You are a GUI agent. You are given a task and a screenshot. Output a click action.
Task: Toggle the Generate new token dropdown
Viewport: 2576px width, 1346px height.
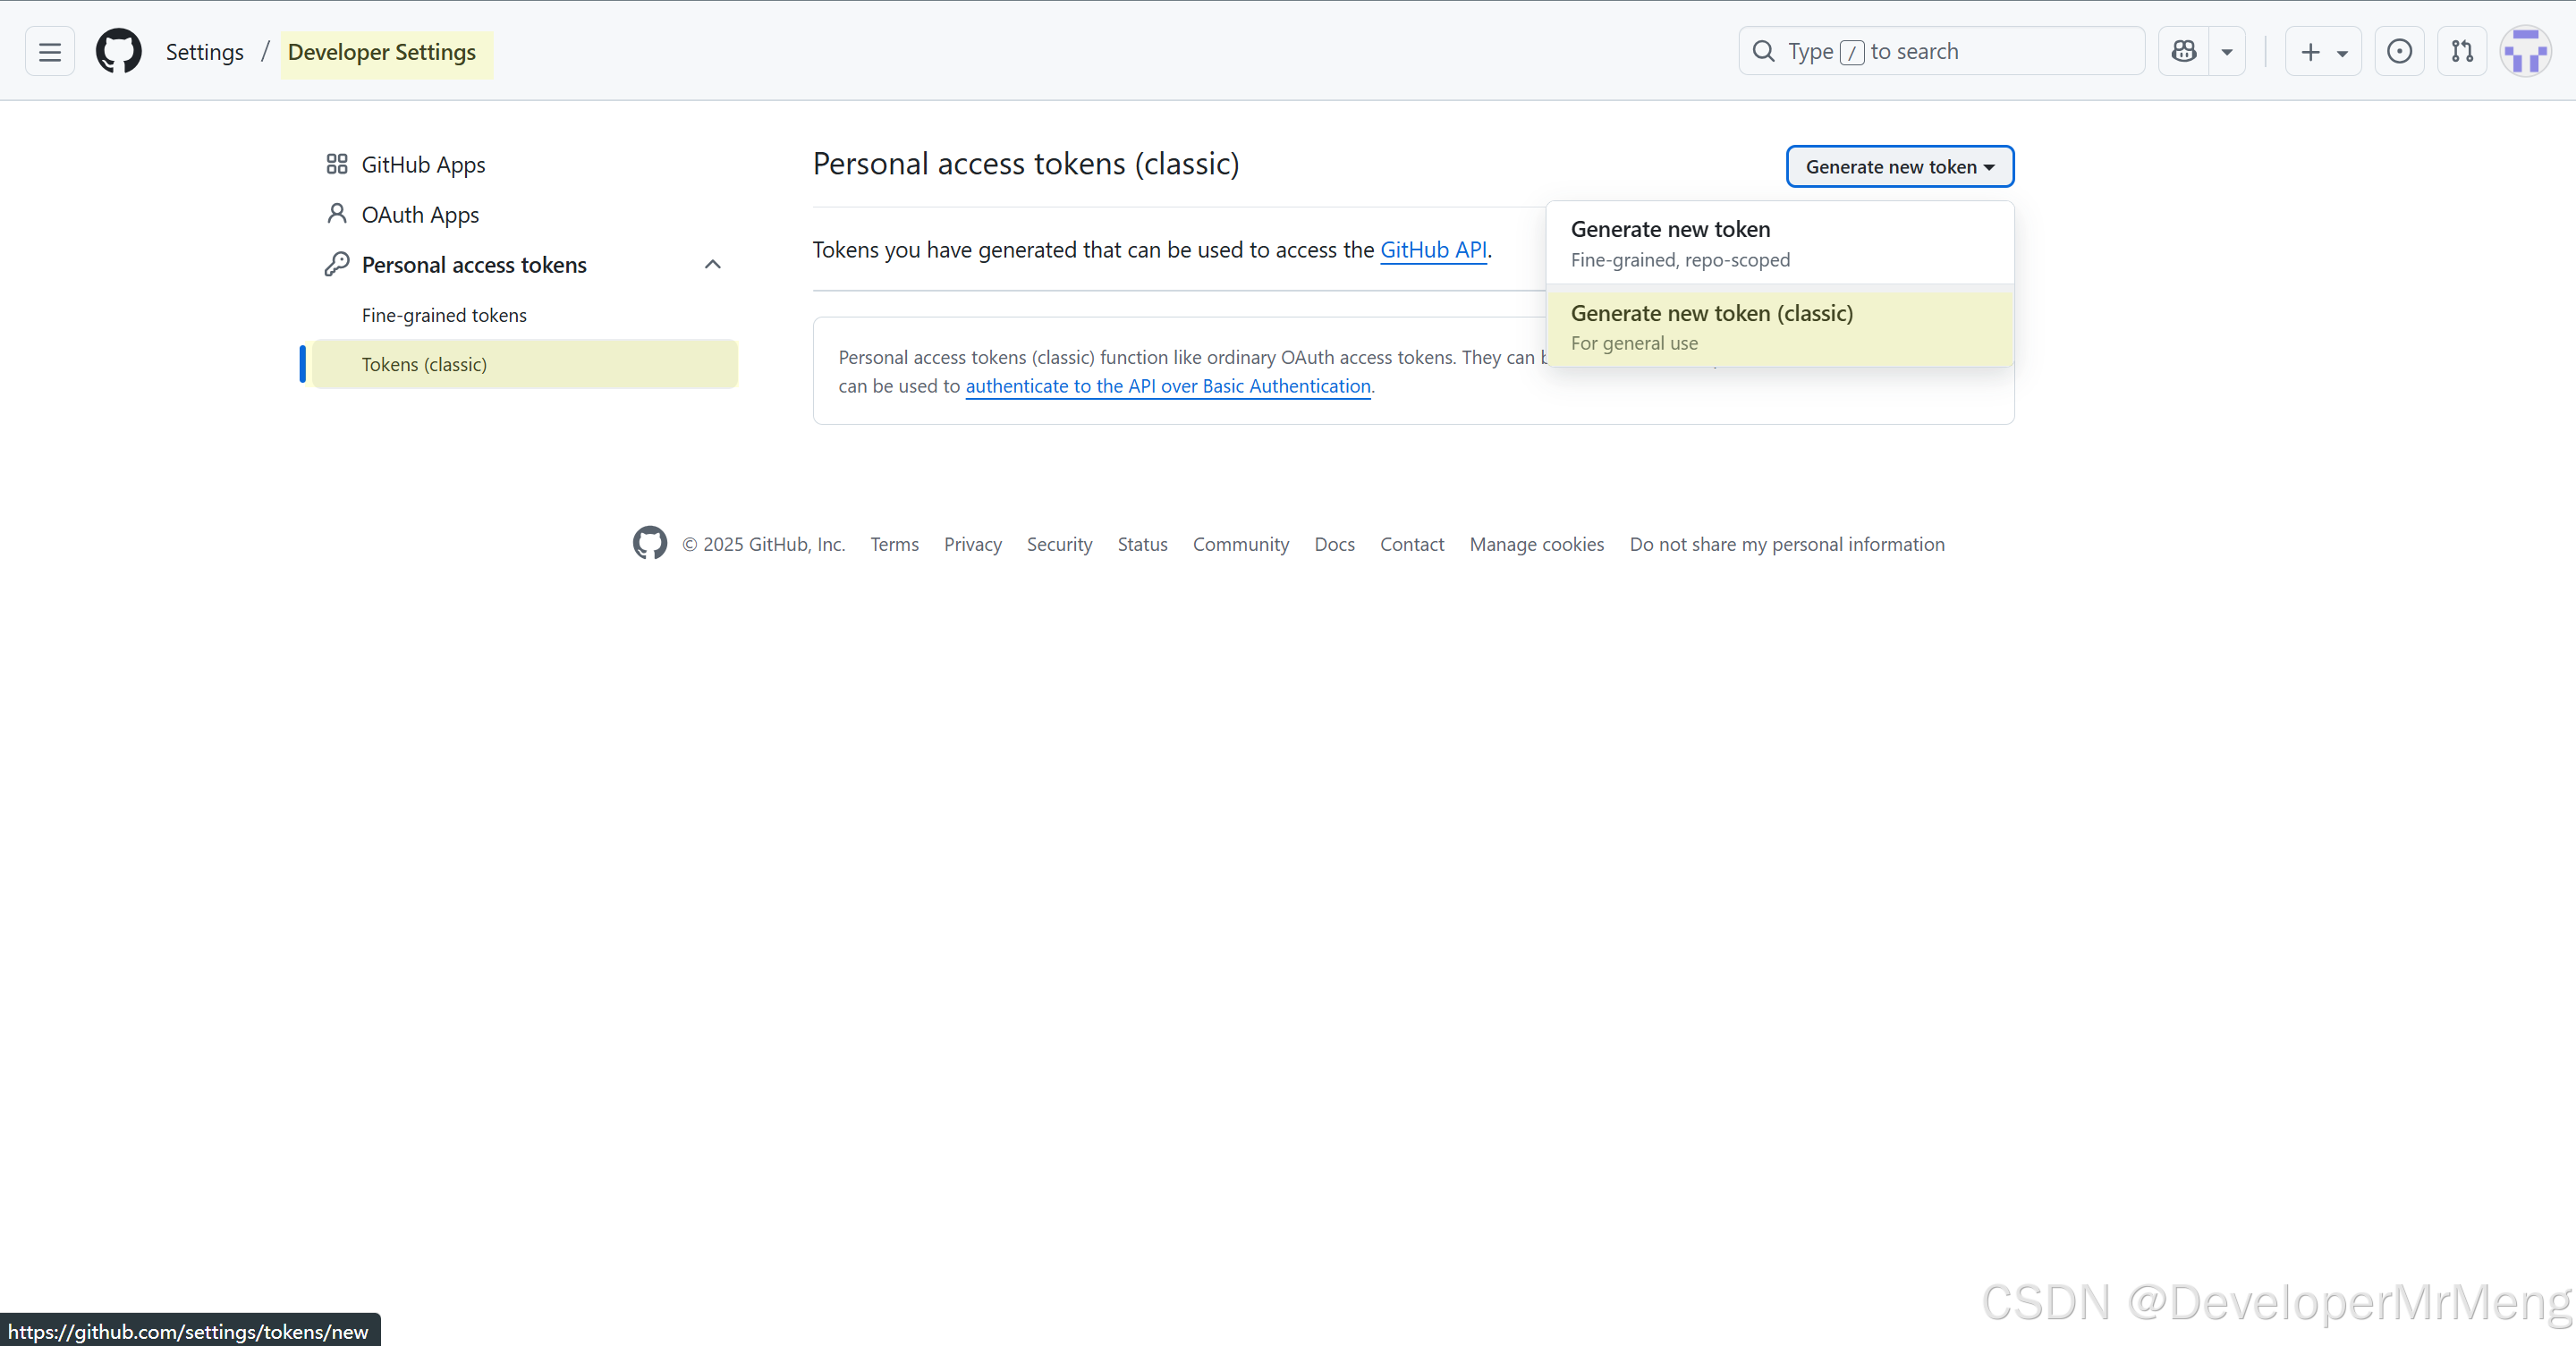point(1899,167)
